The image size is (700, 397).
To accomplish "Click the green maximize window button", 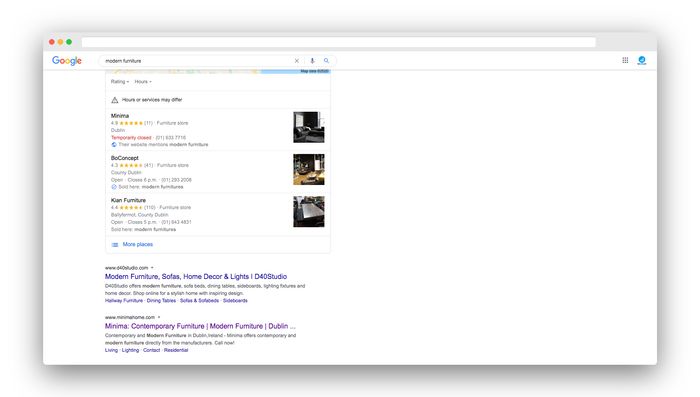I will pos(69,42).
